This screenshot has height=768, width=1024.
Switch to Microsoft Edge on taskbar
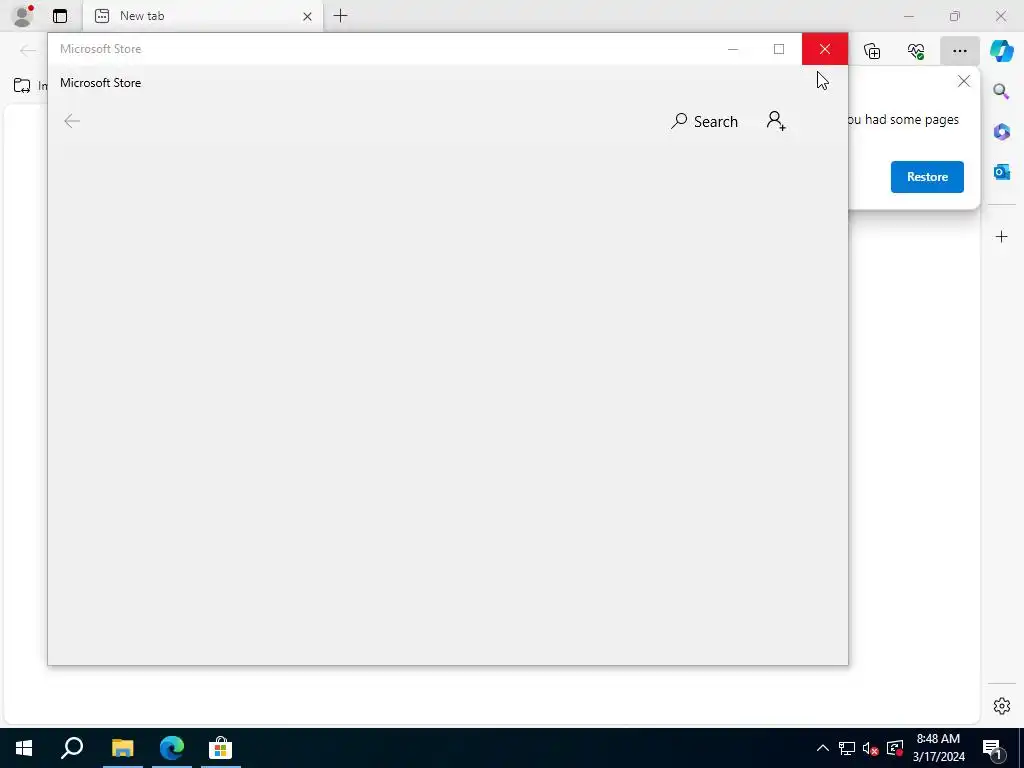[x=172, y=748]
